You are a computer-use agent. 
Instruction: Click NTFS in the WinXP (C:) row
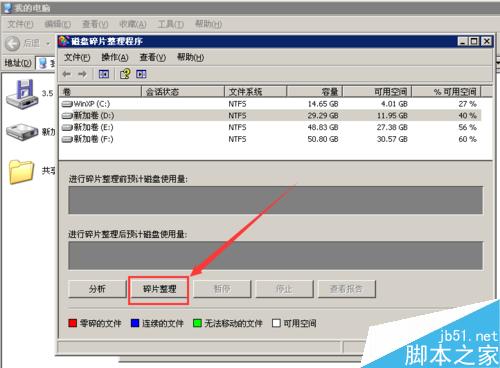coord(237,104)
